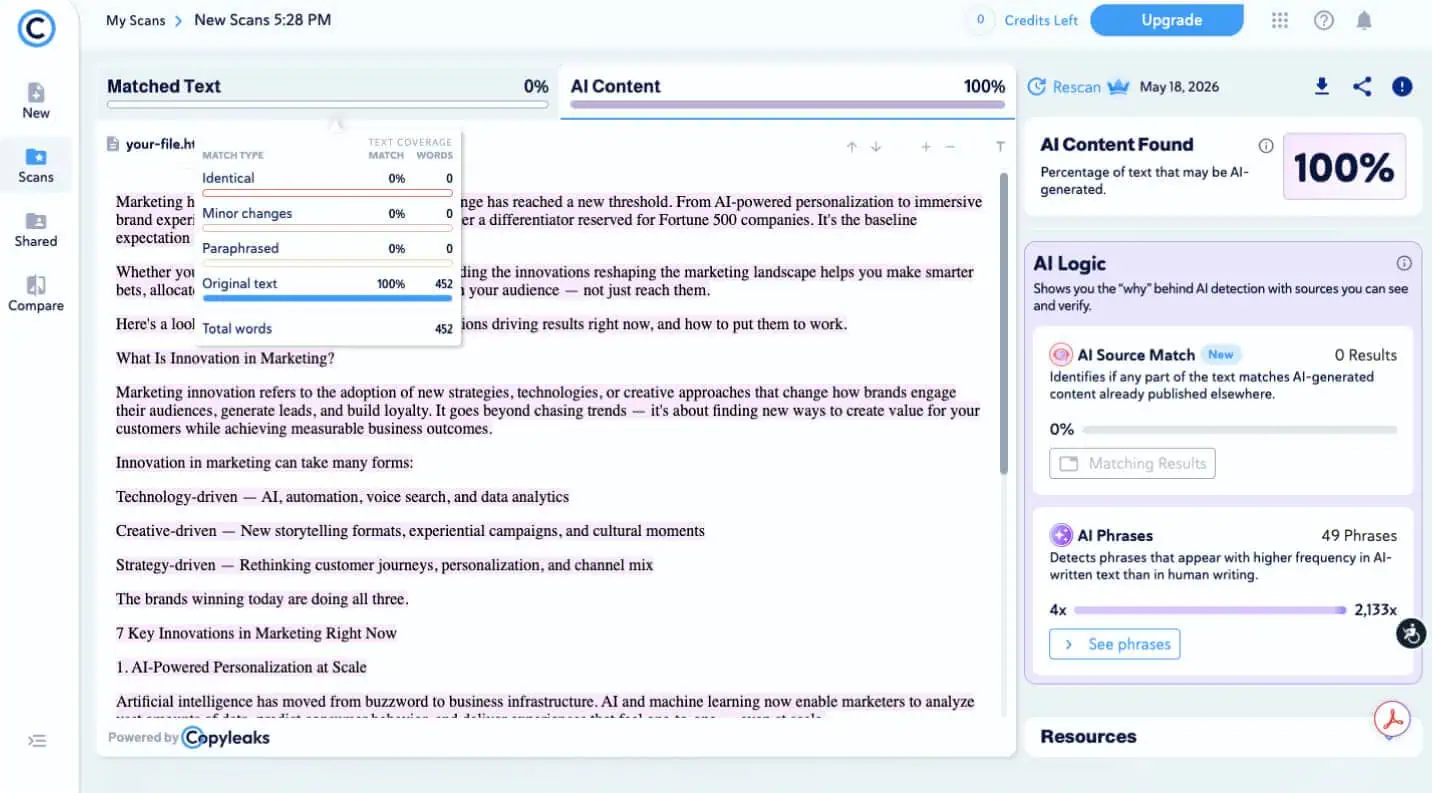Viewport: 1432px width, 793px height.
Task: Go to previous match up arrow
Action: (x=851, y=147)
